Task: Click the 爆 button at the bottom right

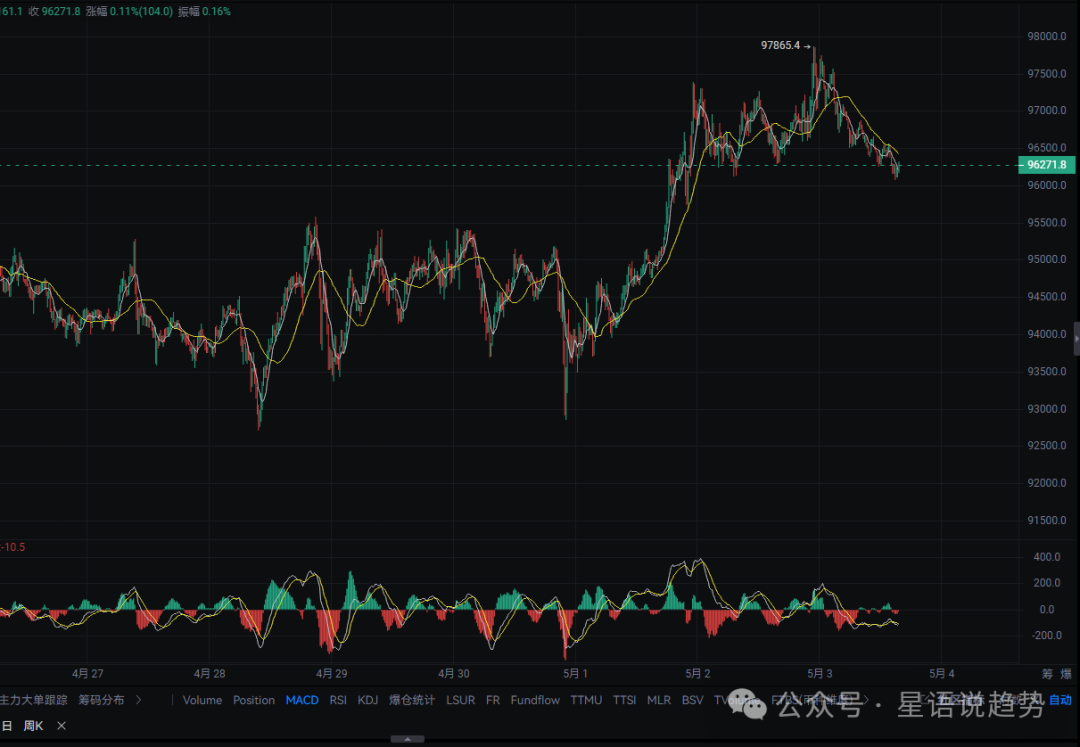Action: [1066, 674]
